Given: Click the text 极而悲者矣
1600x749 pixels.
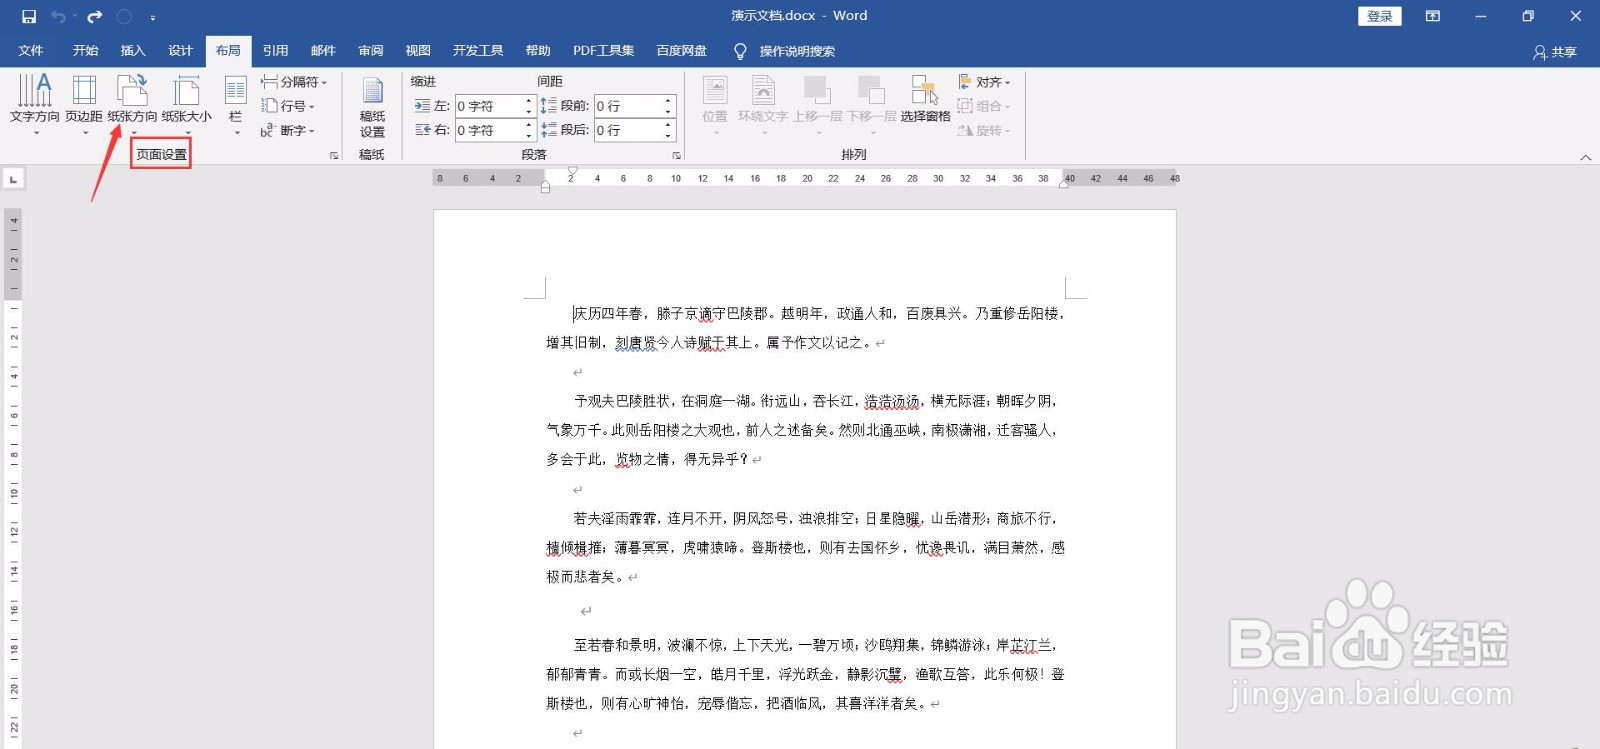Looking at the screenshot, I should tap(581, 577).
